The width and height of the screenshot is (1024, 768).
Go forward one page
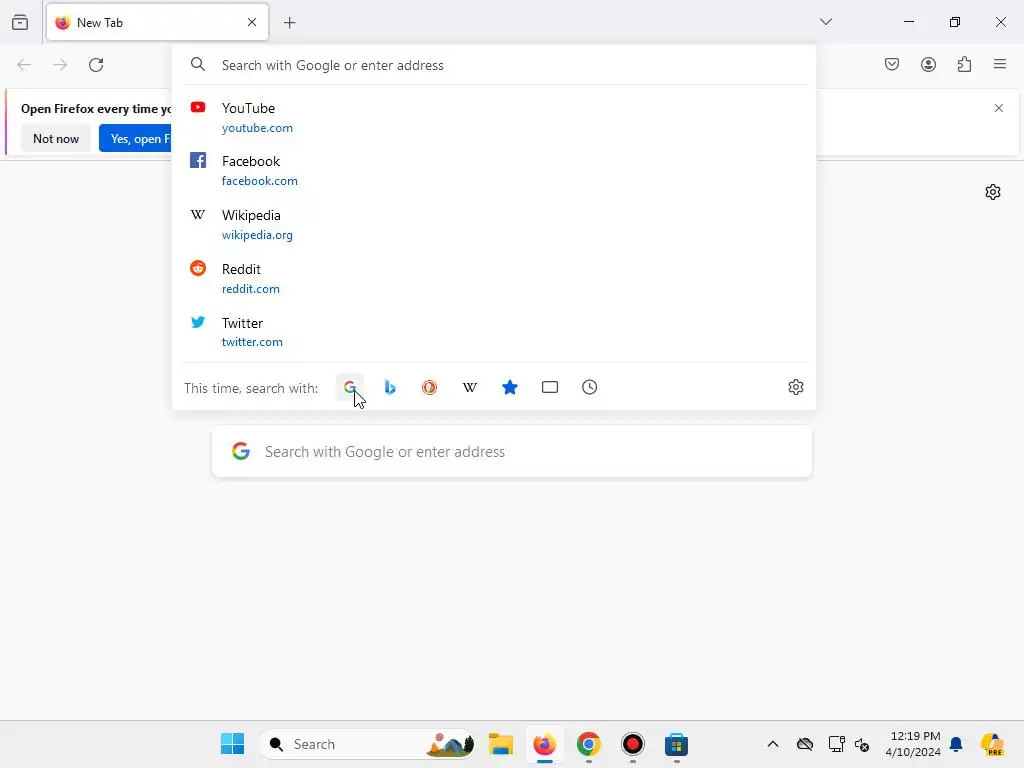pyautogui.click(x=60, y=65)
